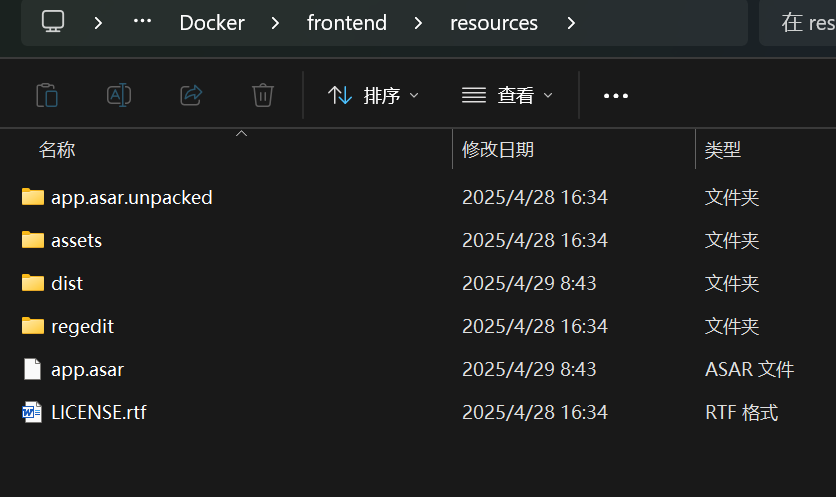Click the rename icon in toolbar
836x497 pixels.
(119, 95)
